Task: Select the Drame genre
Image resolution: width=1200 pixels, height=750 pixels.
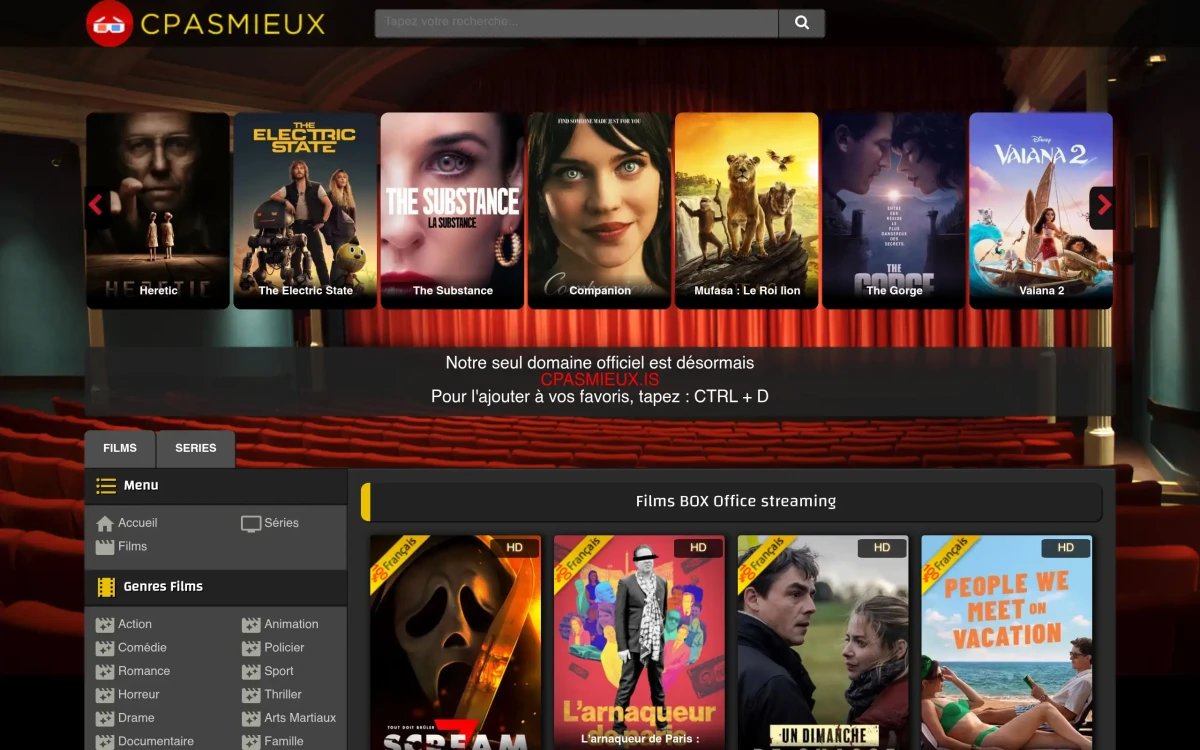Action: tap(136, 718)
